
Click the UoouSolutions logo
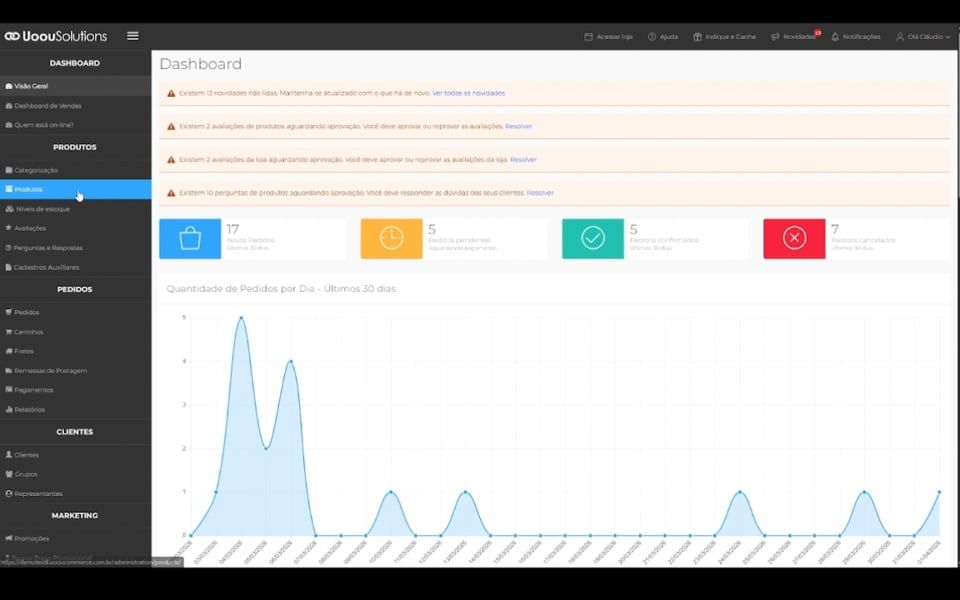coord(56,36)
